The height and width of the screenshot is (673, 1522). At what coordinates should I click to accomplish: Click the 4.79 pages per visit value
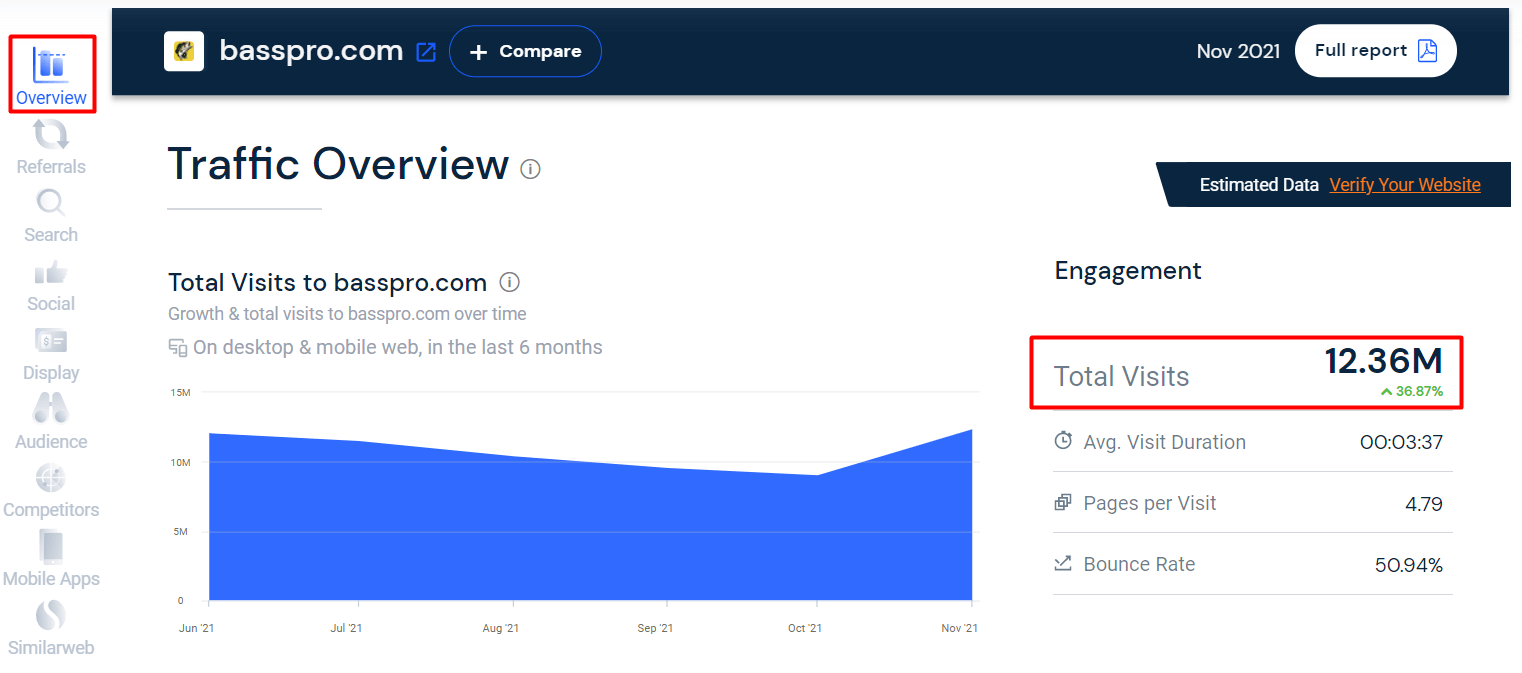tap(1424, 504)
